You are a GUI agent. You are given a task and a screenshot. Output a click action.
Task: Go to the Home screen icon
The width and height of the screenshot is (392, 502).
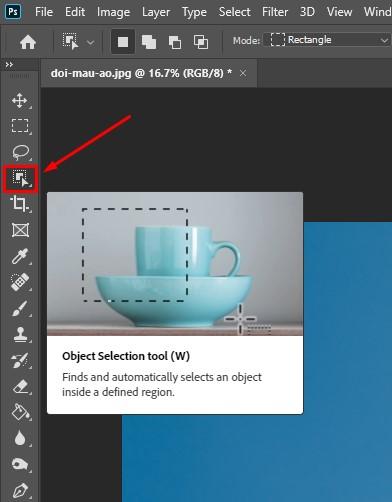28,42
